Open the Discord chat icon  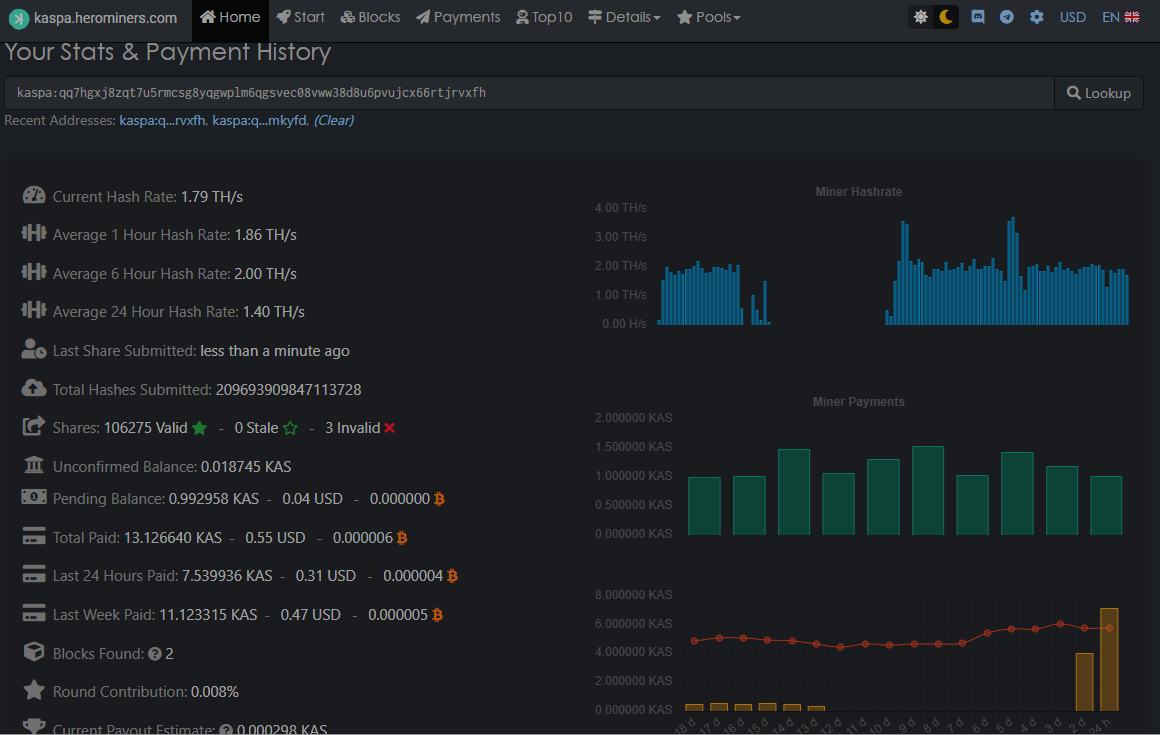click(978, 17)
